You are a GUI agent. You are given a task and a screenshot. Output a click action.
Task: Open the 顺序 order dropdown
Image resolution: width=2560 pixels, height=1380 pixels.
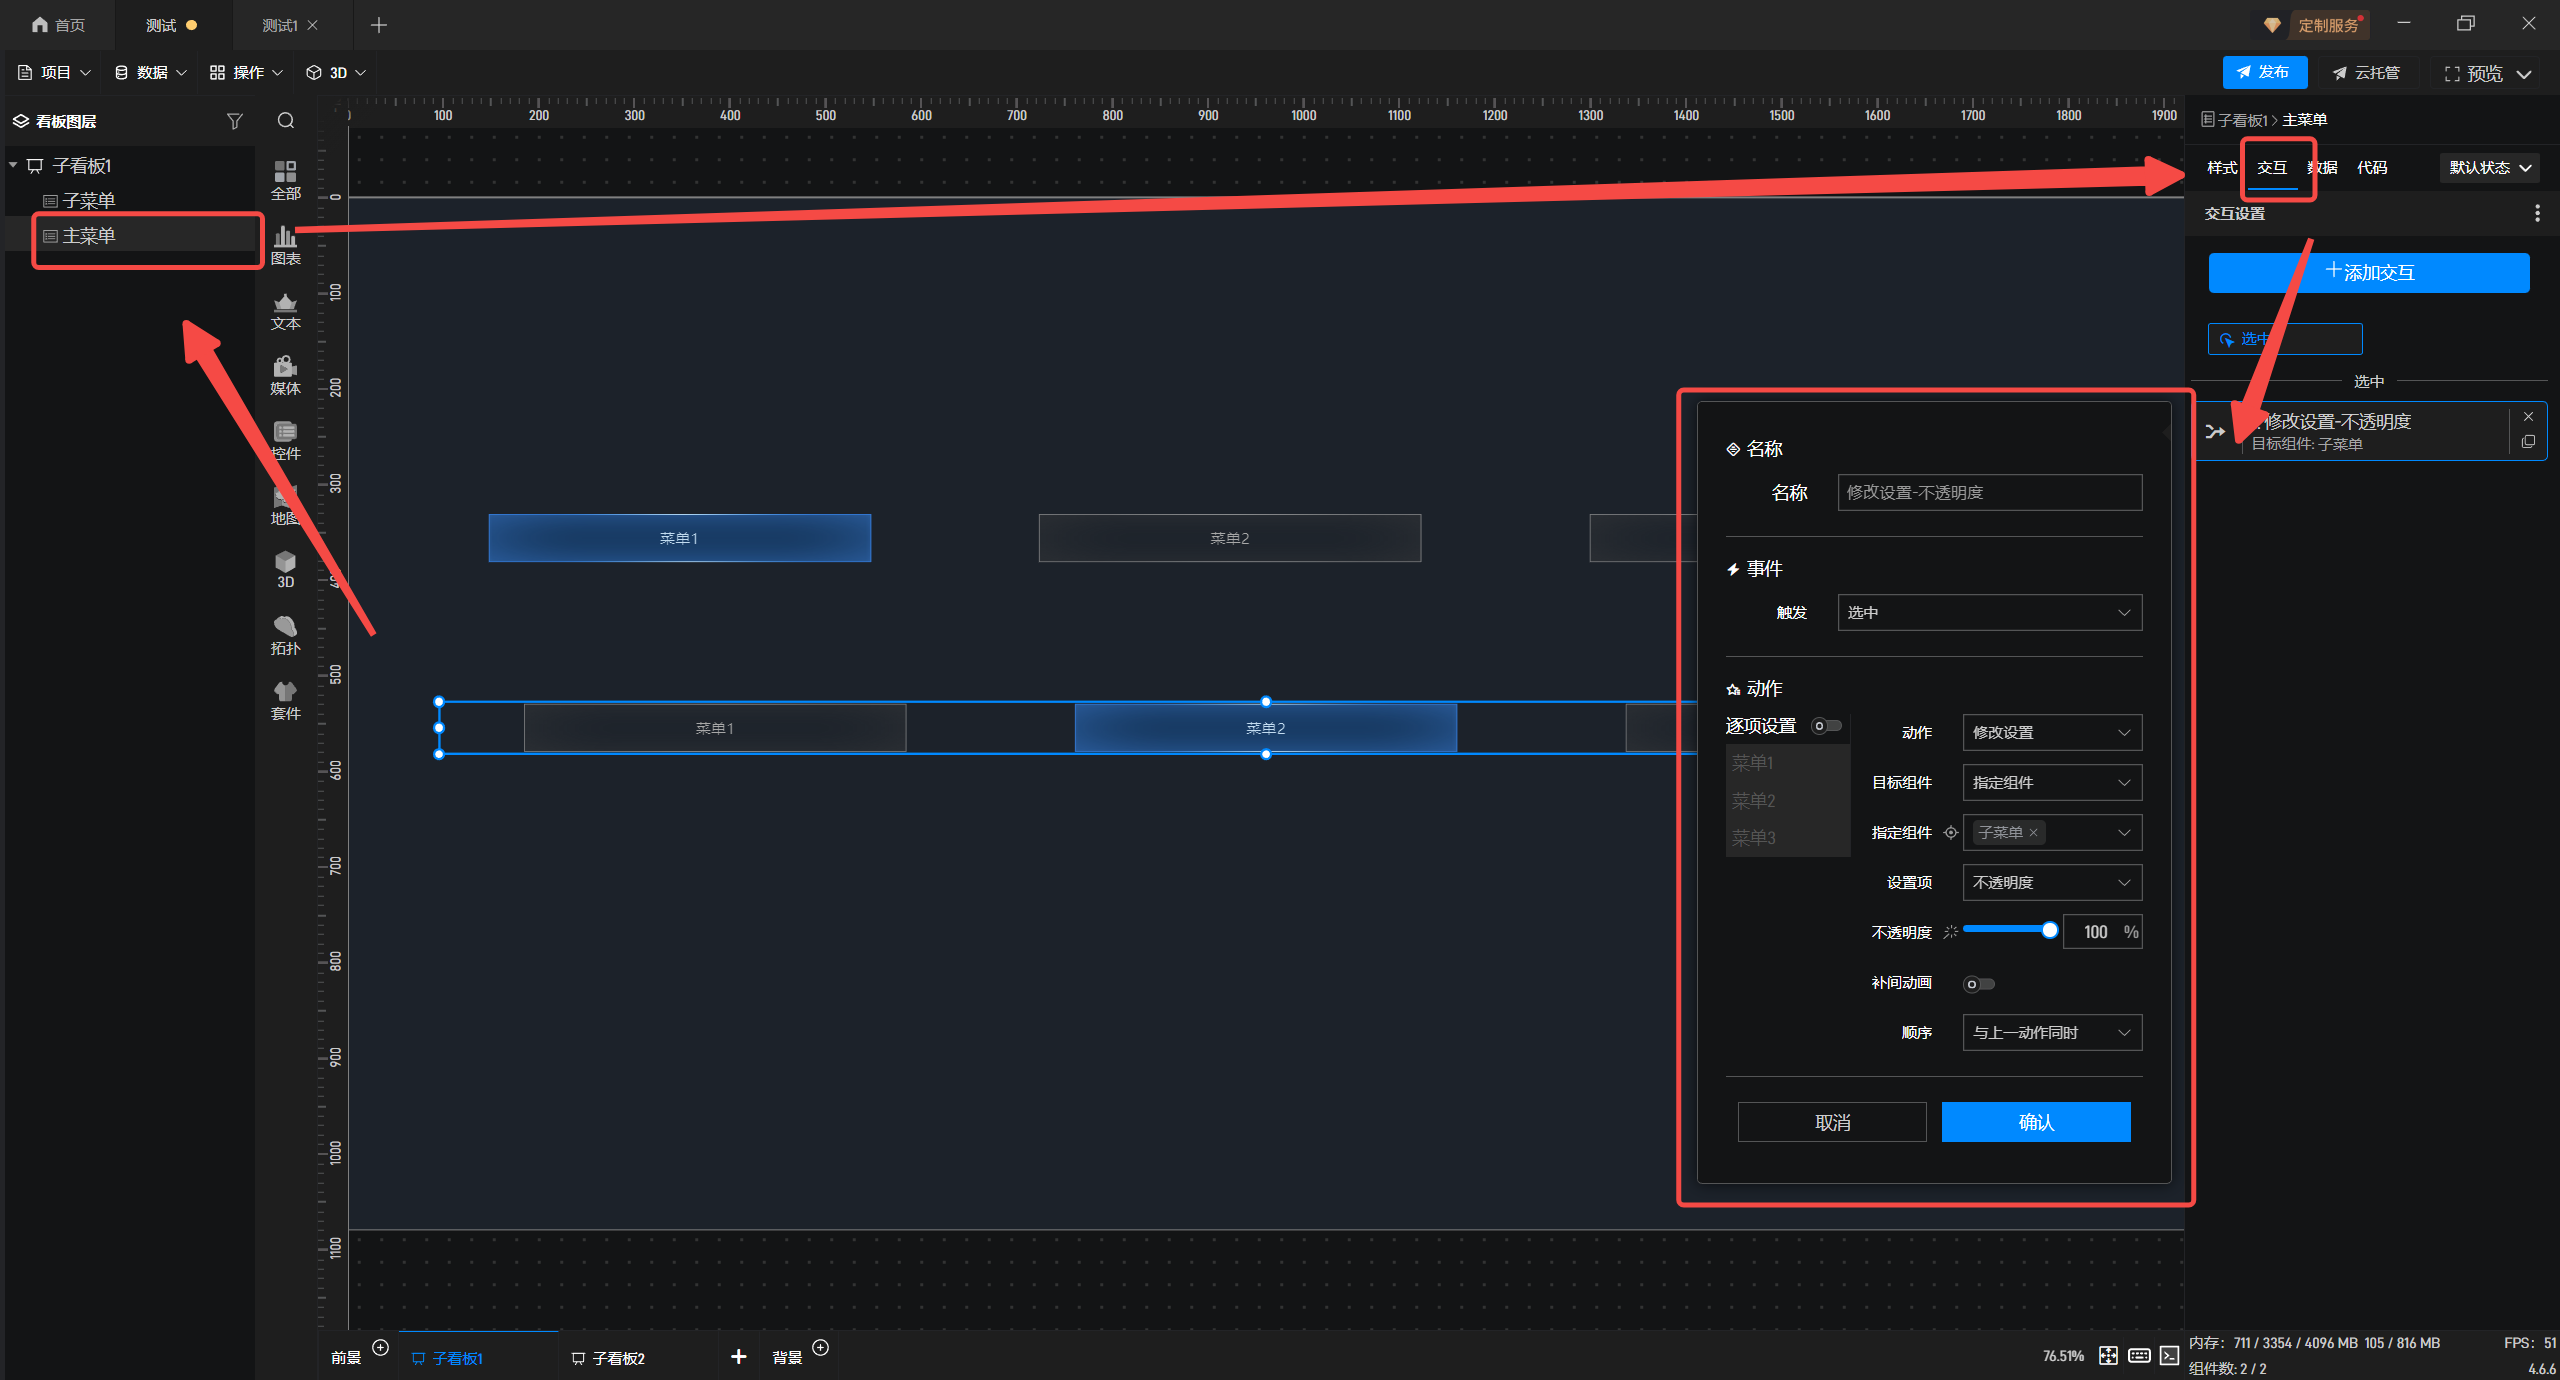(x=2051, y=1032)
